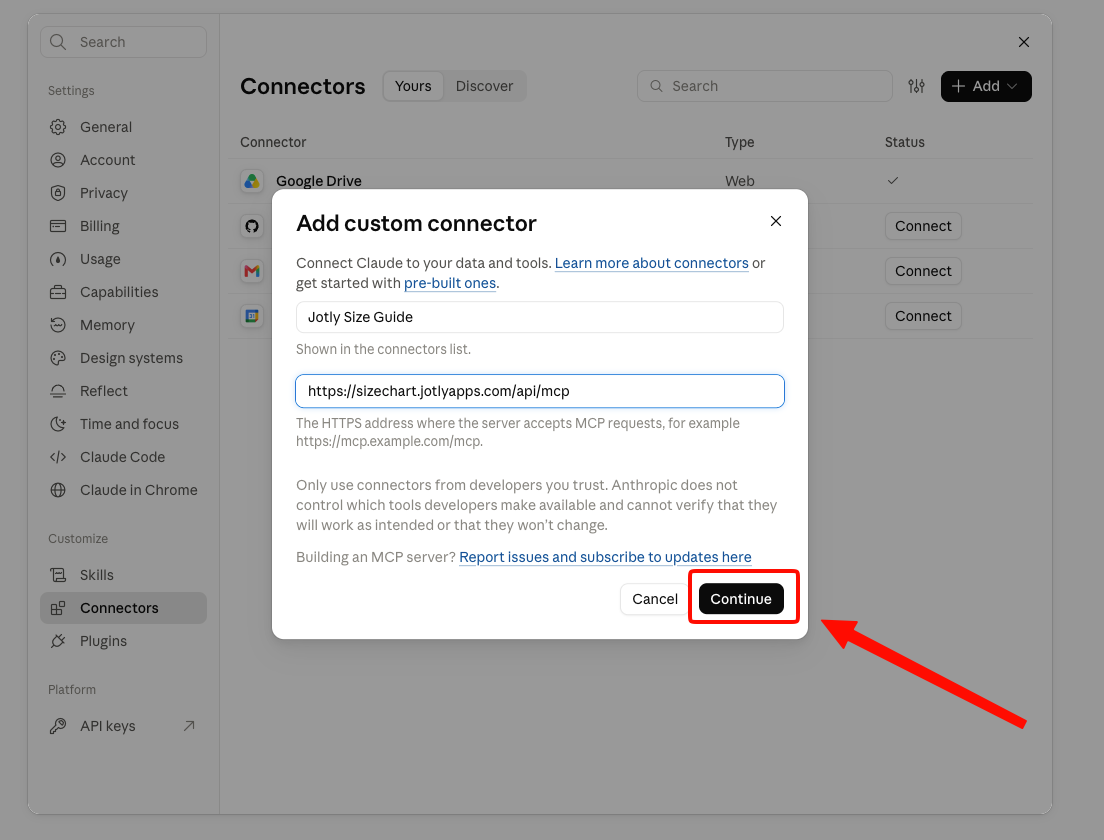This screenshot has width=1104, height=840.
Task: Click the Connectors grid icon in the sidebar
Action: tap(58, 608)
